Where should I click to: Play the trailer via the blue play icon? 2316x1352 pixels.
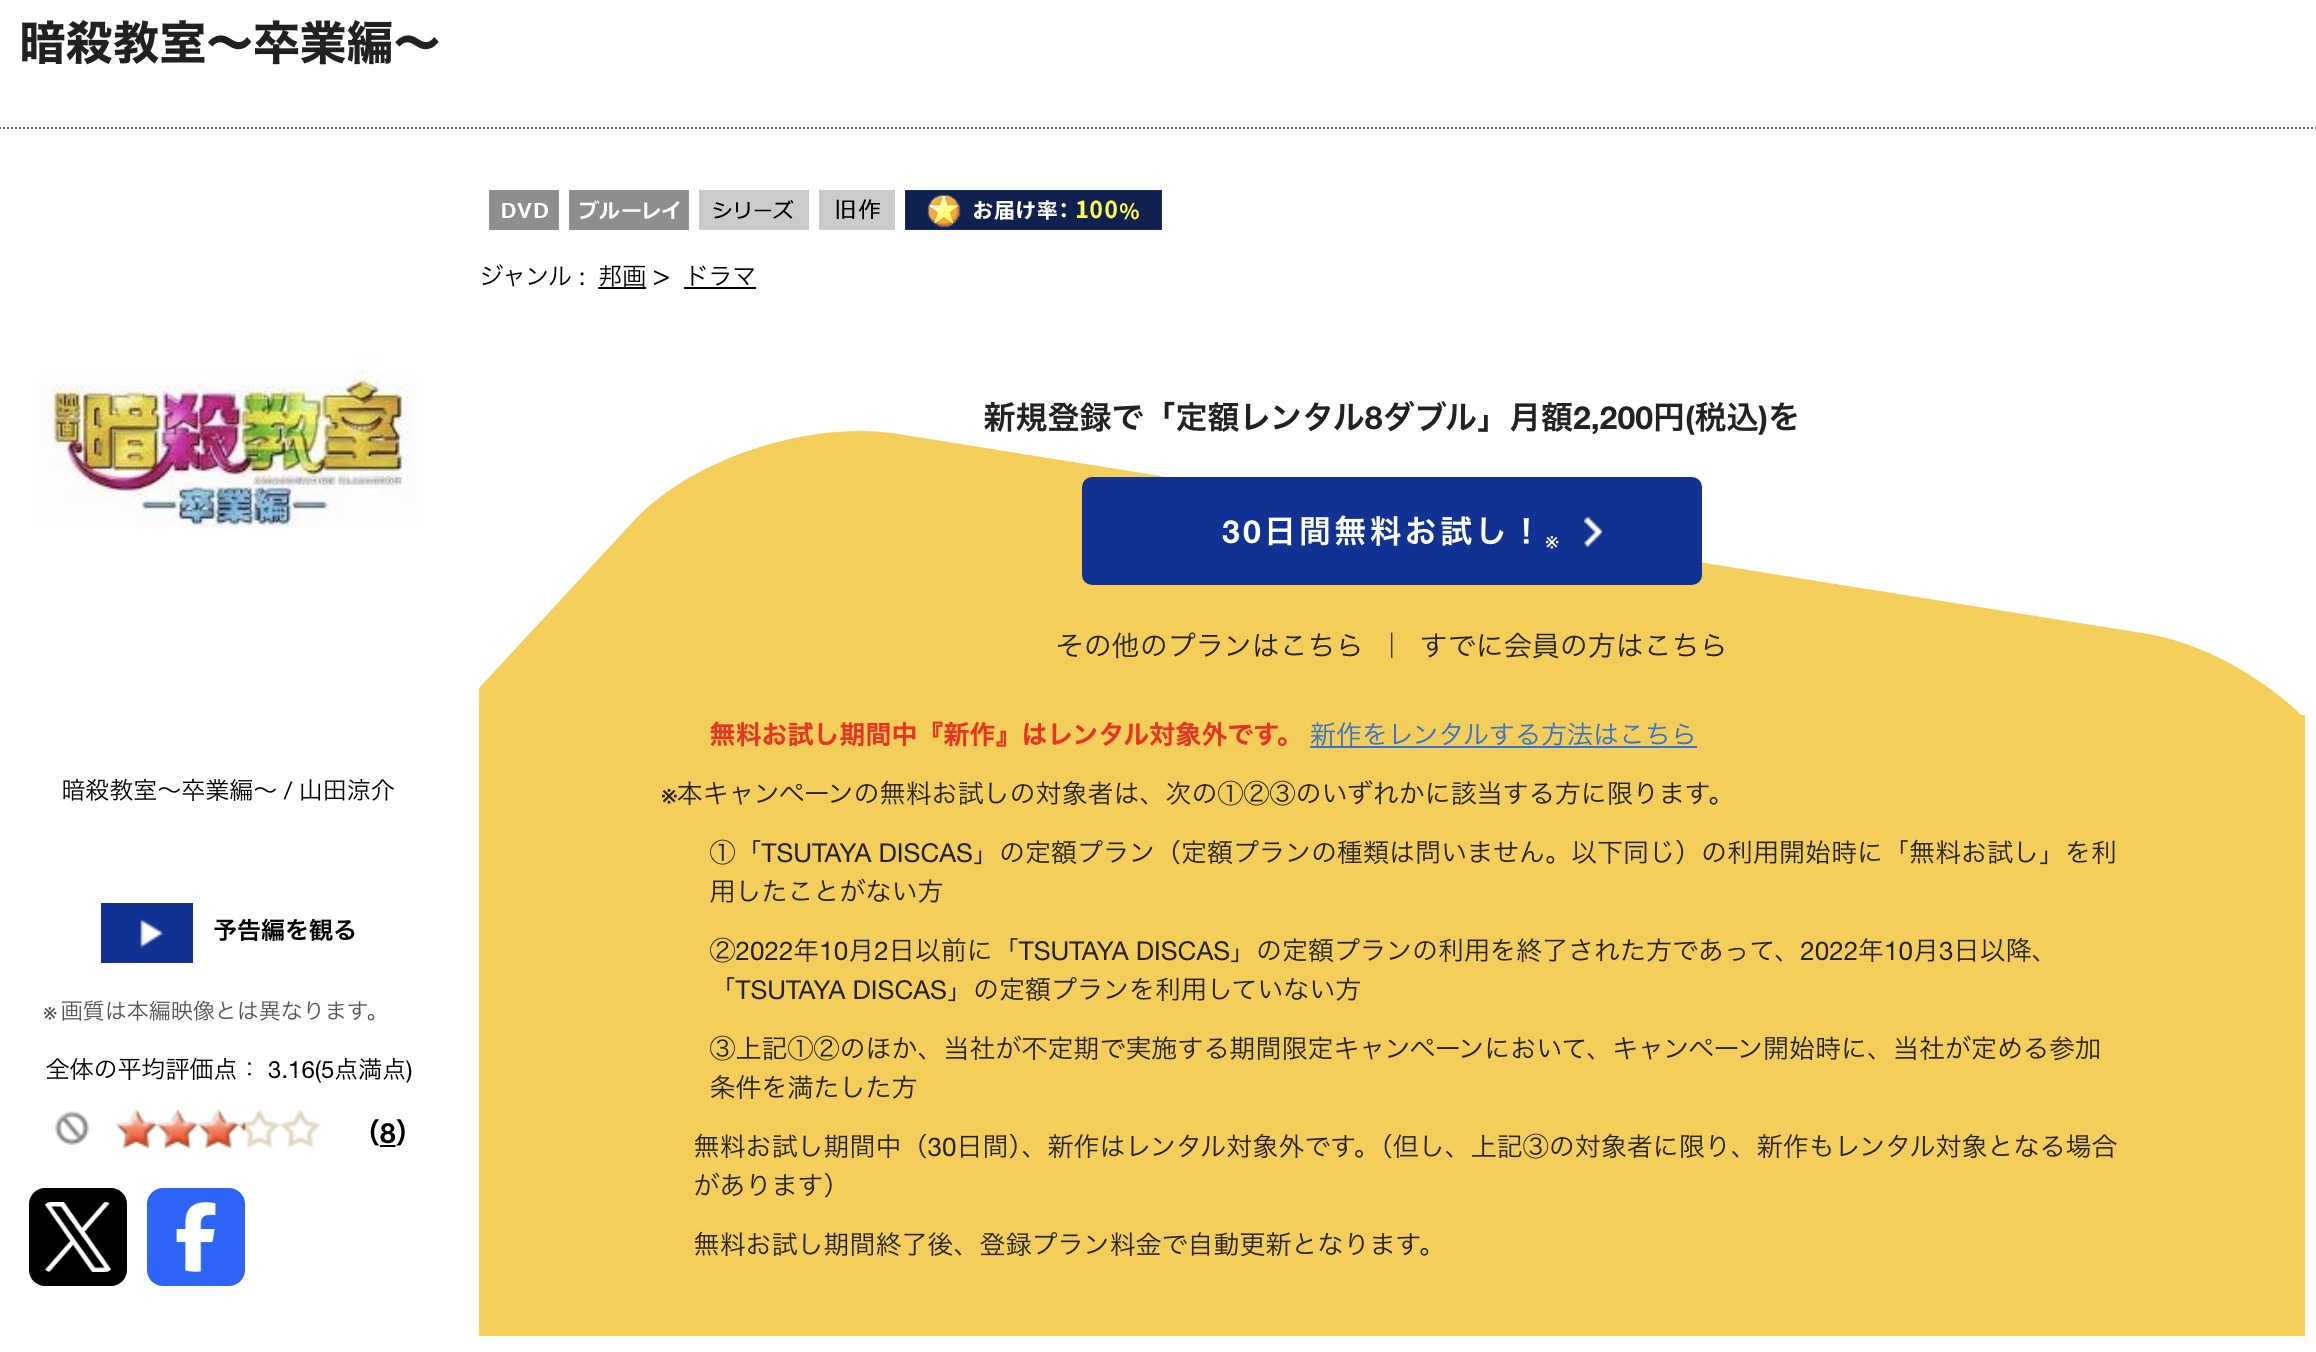pos(147,933)
